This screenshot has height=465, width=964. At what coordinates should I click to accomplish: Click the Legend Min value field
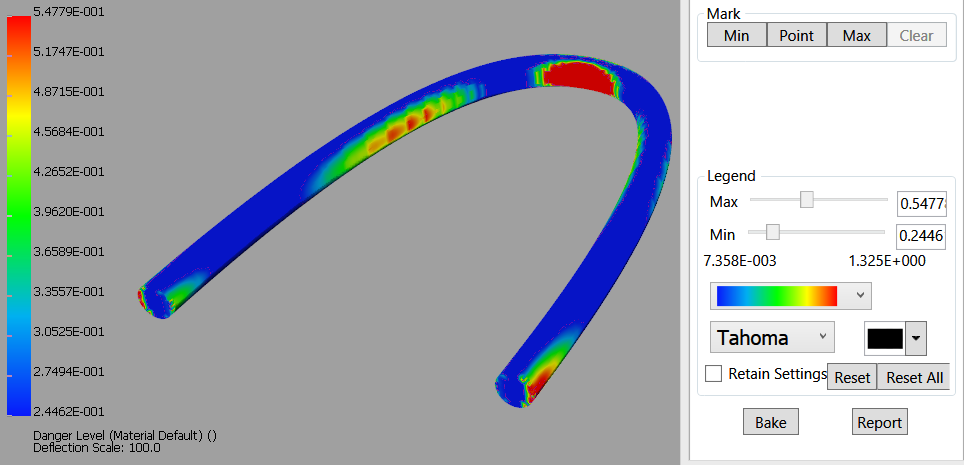click(x=922, y=236)
